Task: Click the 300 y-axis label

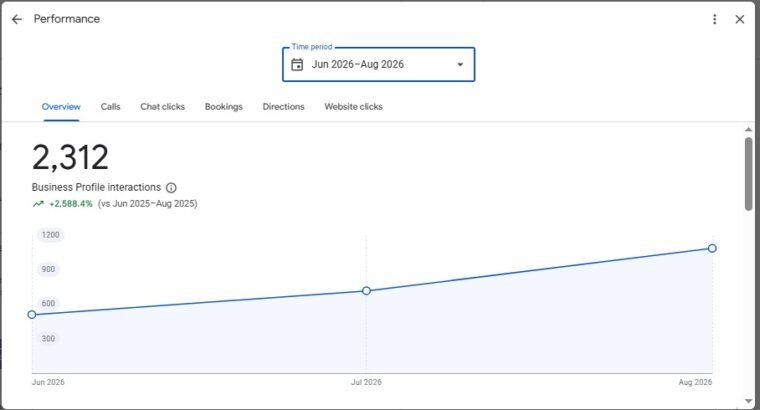Action: (x=48, y=339)
